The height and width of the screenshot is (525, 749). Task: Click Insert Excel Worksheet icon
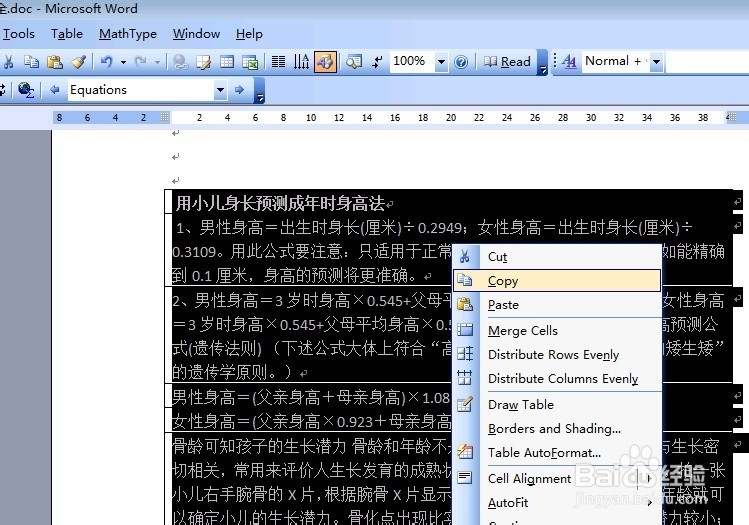(250, 62)
